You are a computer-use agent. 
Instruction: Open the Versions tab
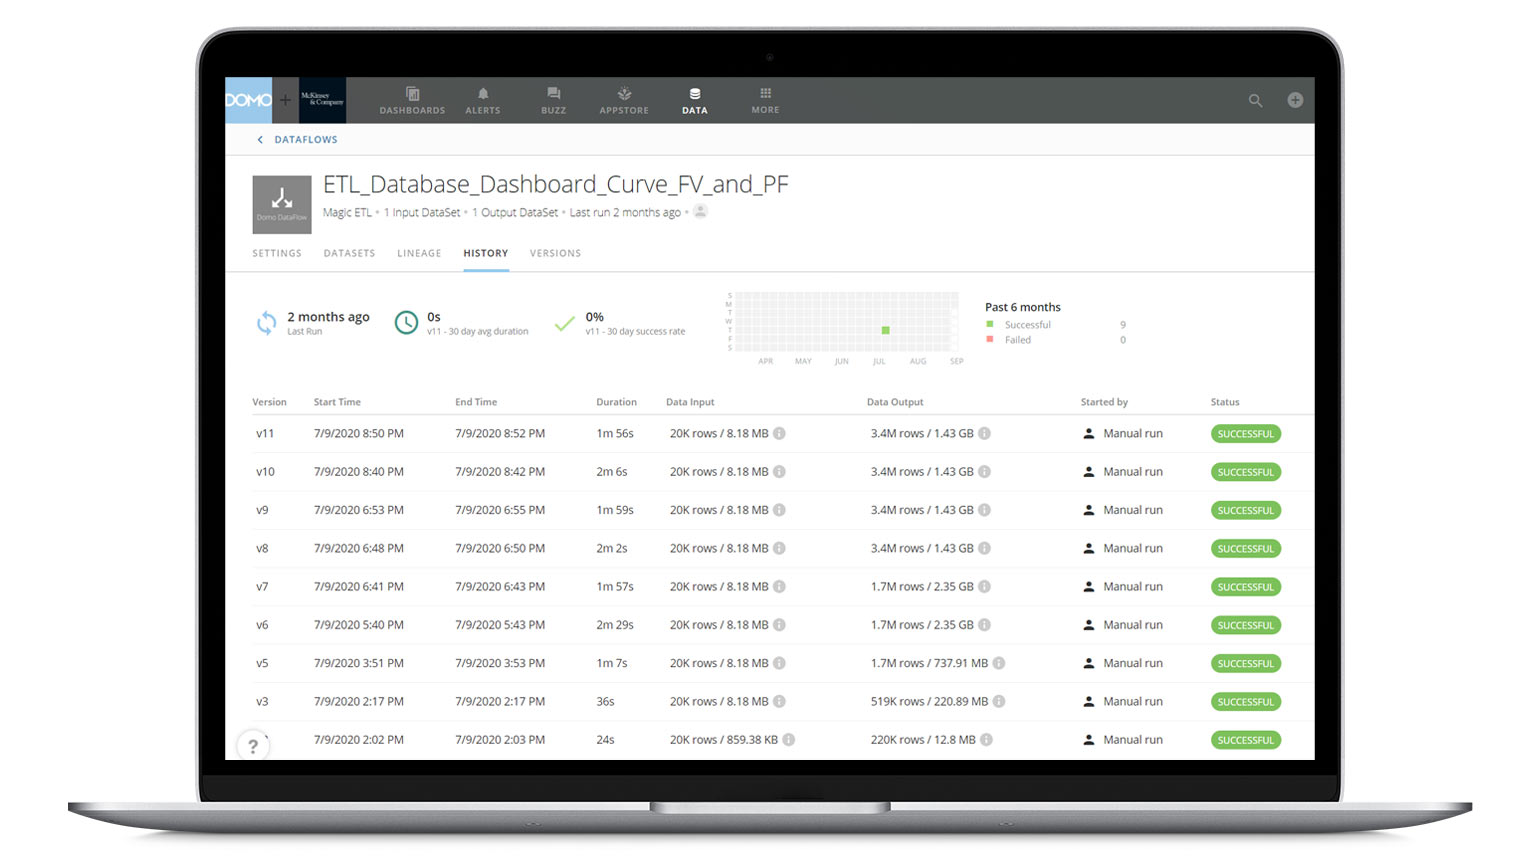point(555,253)
